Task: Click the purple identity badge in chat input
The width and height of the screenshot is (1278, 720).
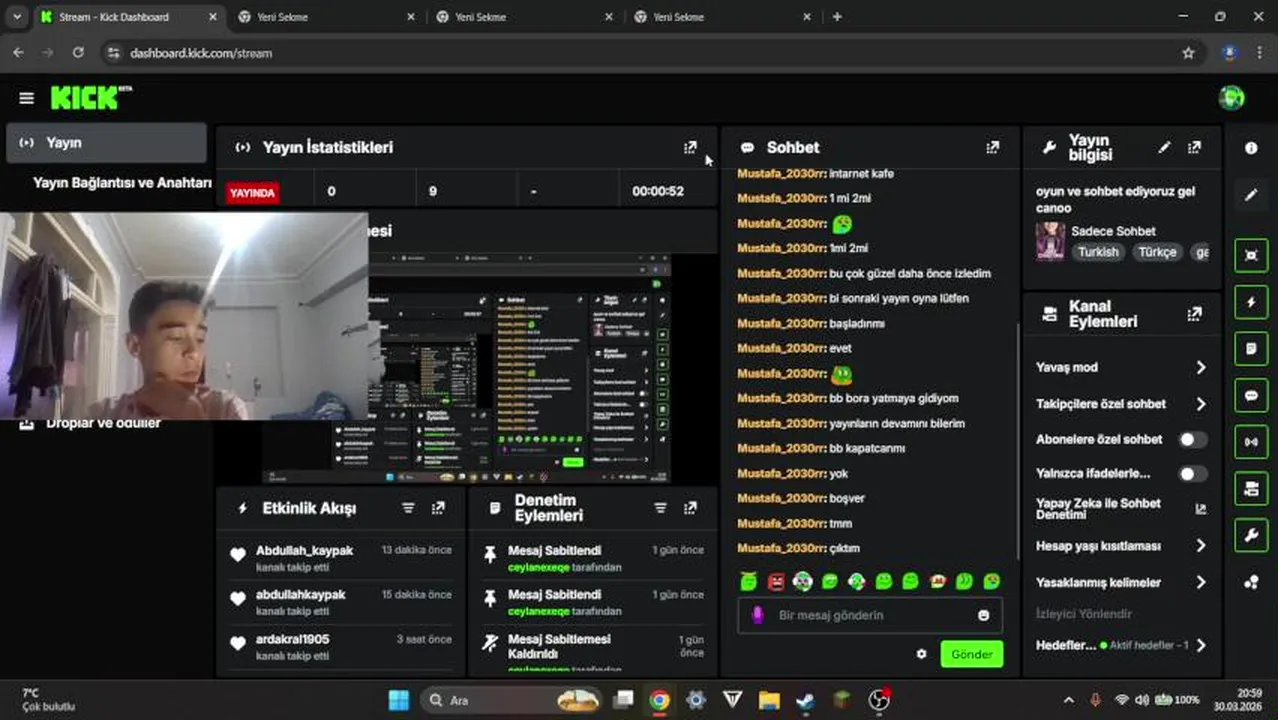Action: coord(758,615)
